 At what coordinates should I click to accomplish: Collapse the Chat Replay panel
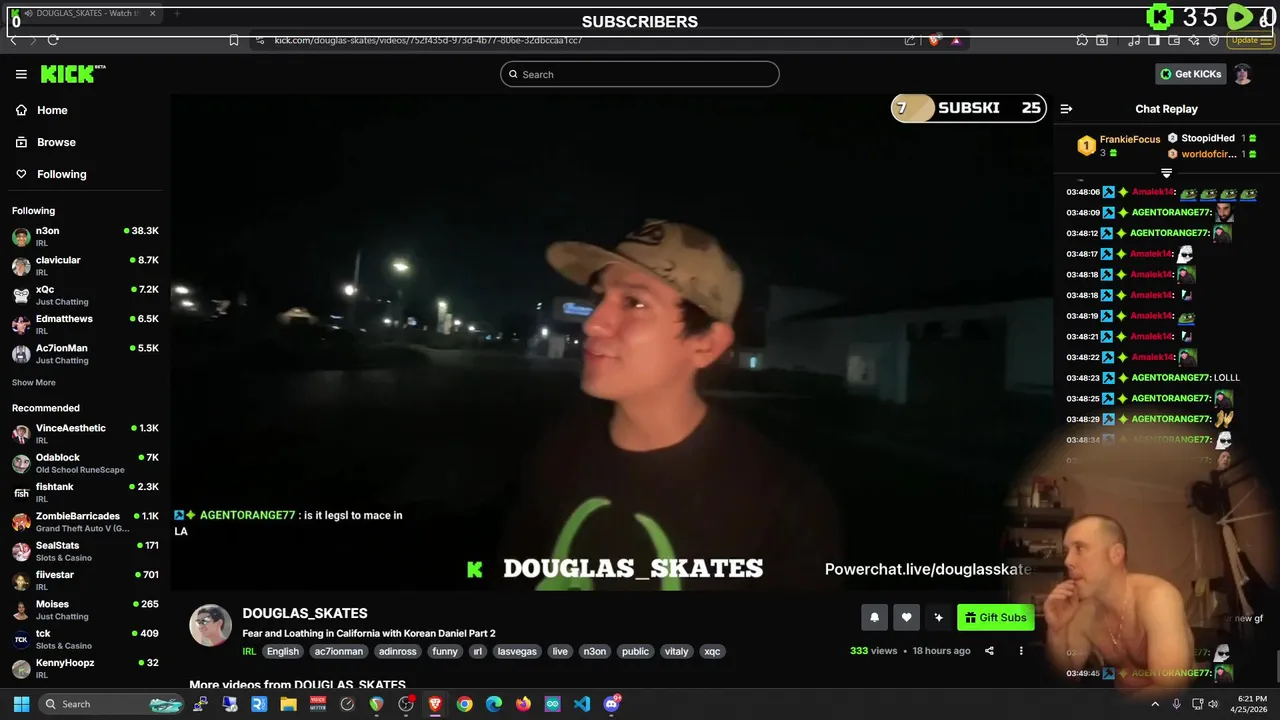(1066, 109)
